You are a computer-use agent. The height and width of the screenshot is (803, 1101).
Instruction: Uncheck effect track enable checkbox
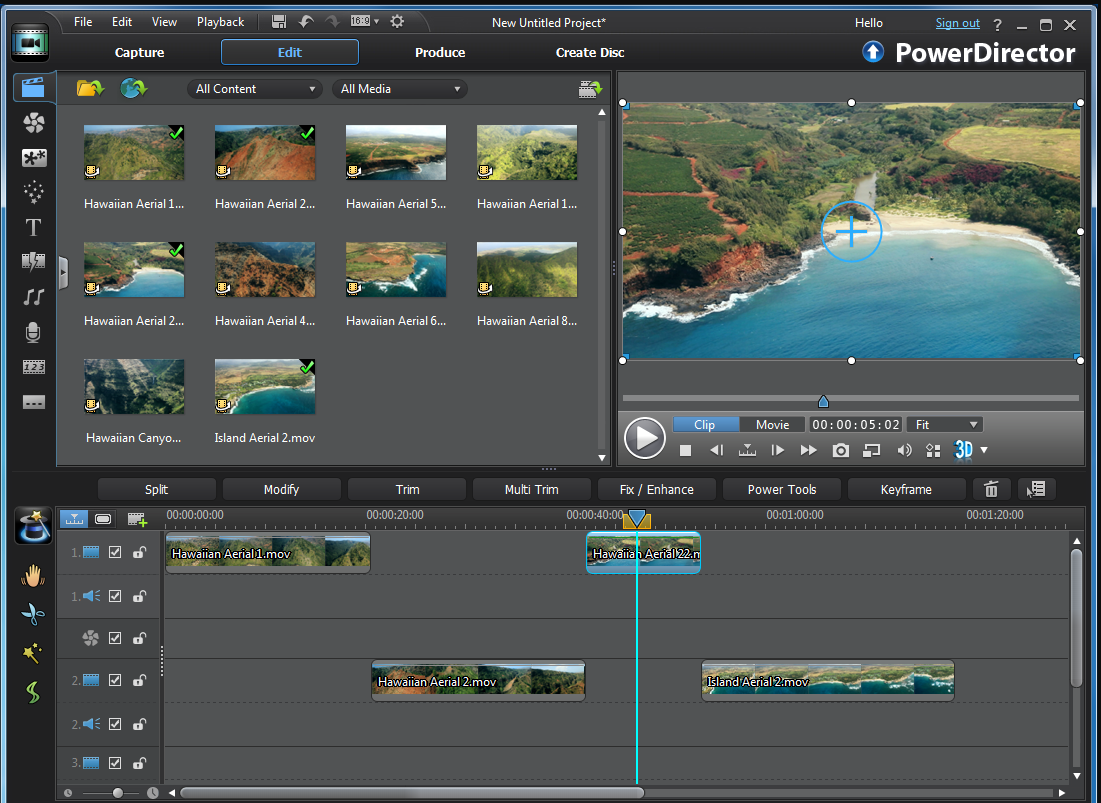point(115,638)
